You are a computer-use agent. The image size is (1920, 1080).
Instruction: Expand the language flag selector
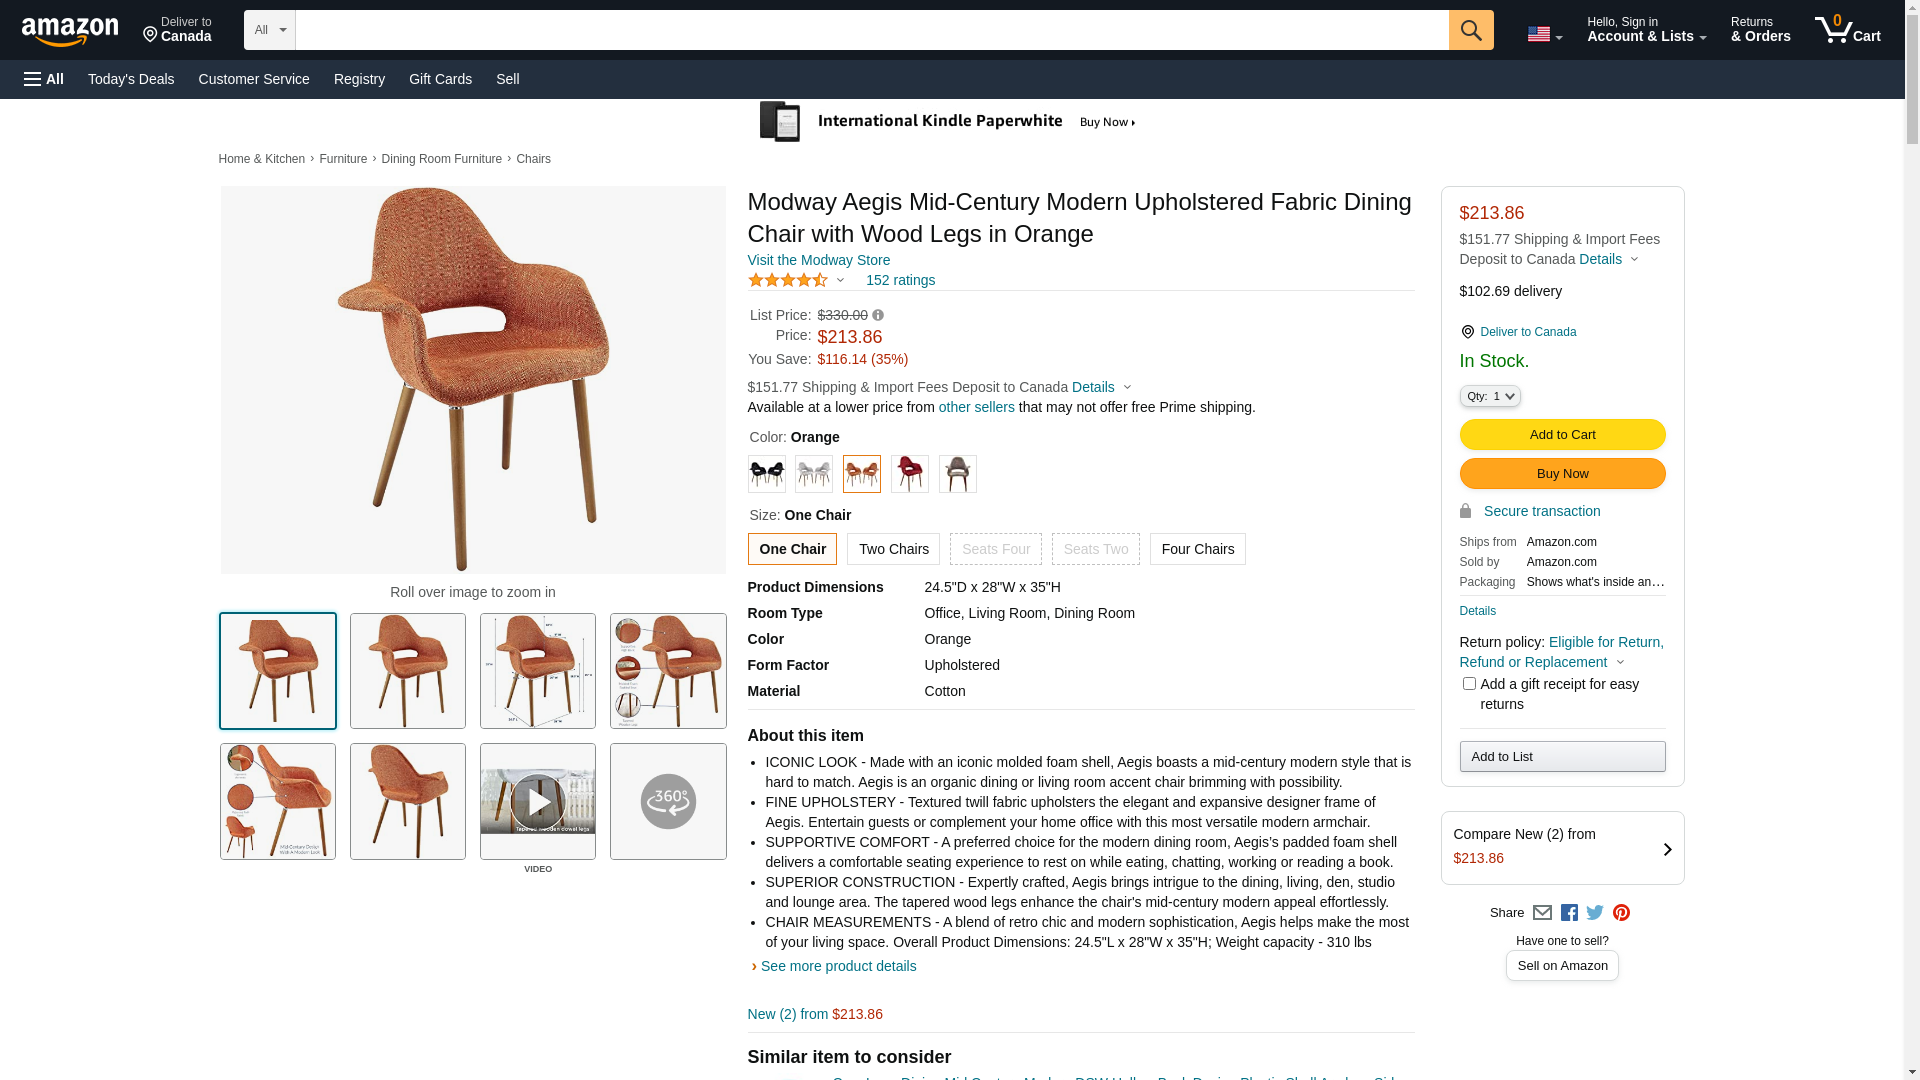click(1544, 35)
